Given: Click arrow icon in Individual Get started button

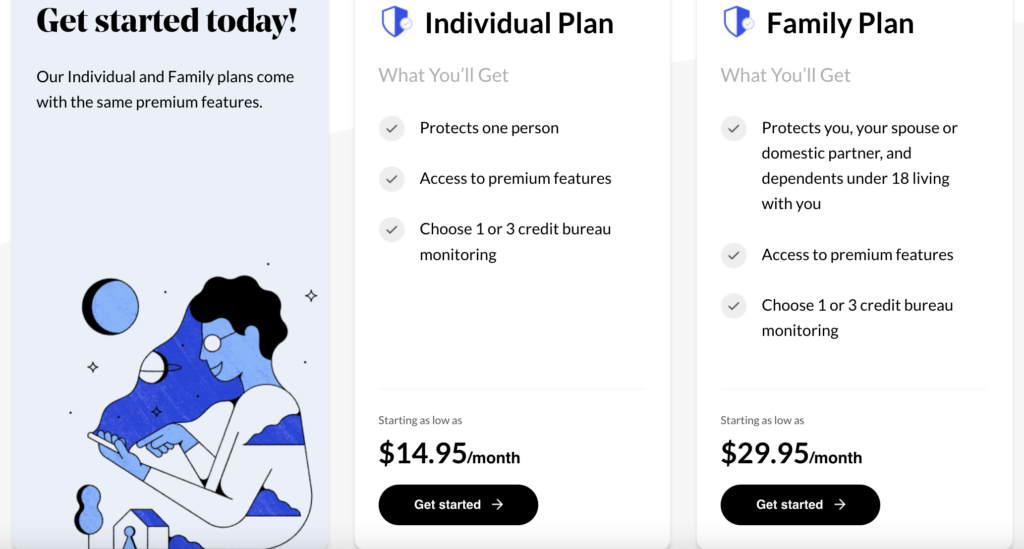Looking at the screenshot, I should [498, 505].
